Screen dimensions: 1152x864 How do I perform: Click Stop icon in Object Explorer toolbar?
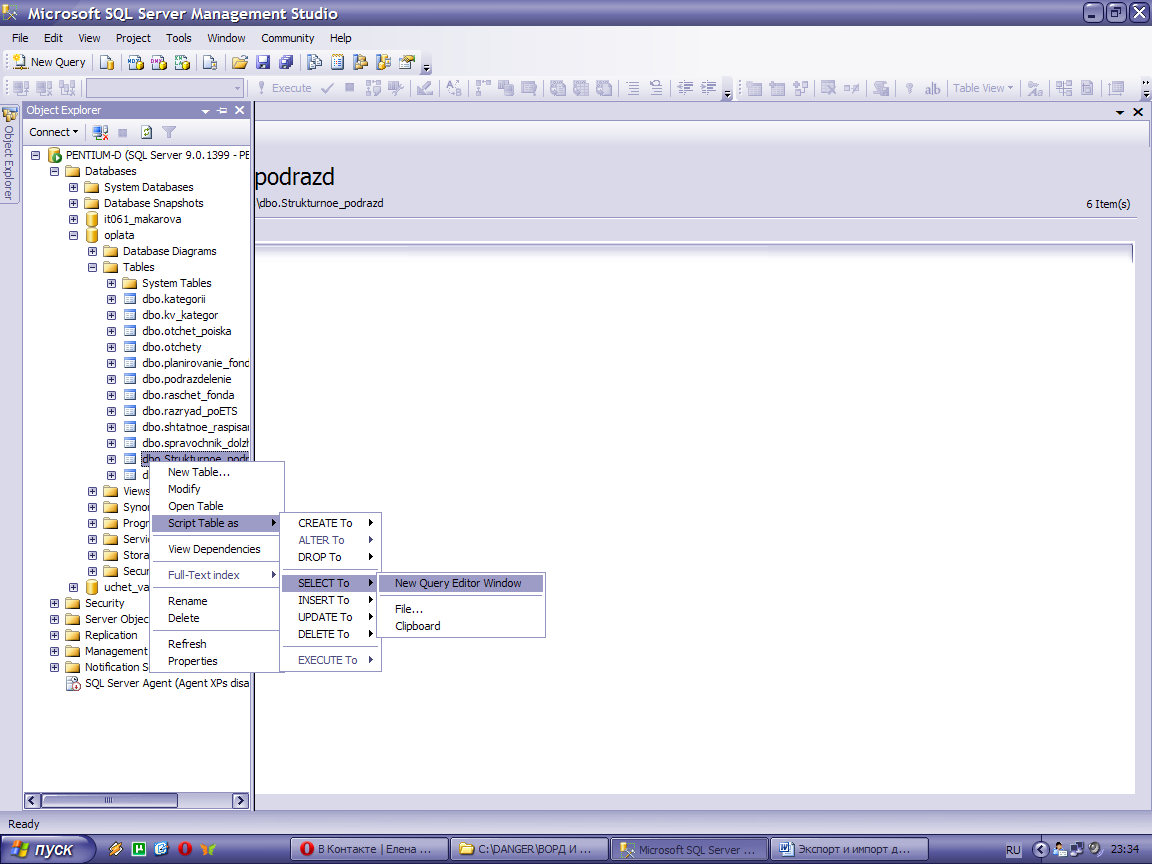click(123, 132)
